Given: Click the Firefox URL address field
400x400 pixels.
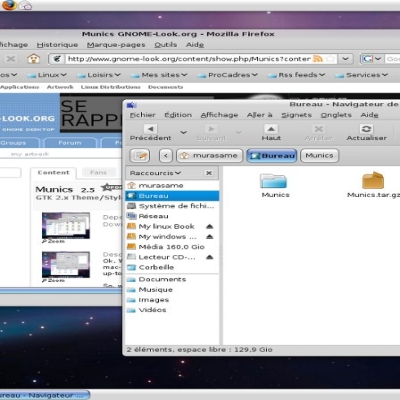Looking at the screenshot, I should coord(189,59).
